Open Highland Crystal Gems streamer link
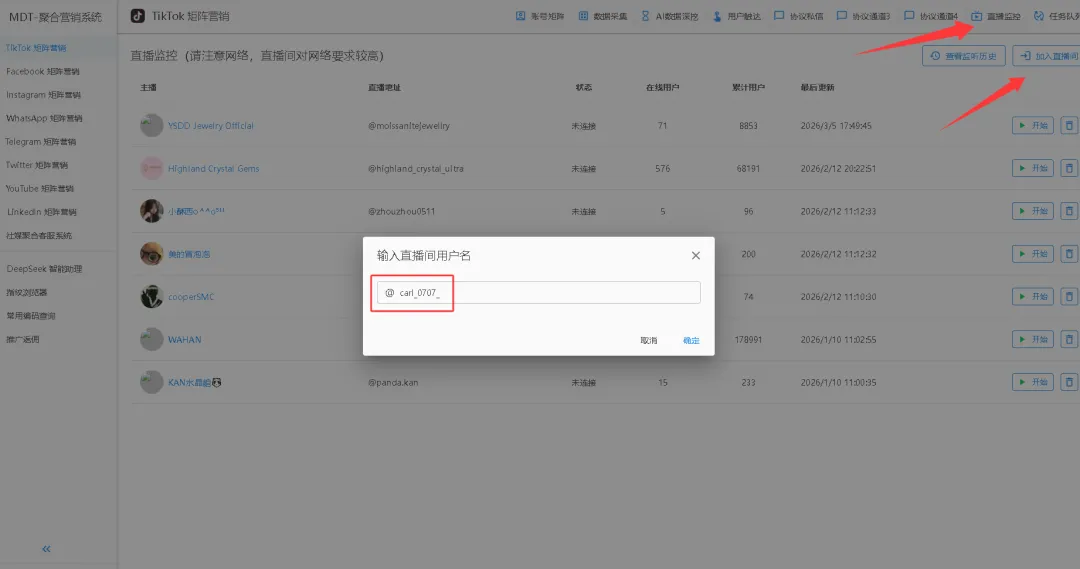The width and height of the screenshot is (1080, 569). pos(214,169)
